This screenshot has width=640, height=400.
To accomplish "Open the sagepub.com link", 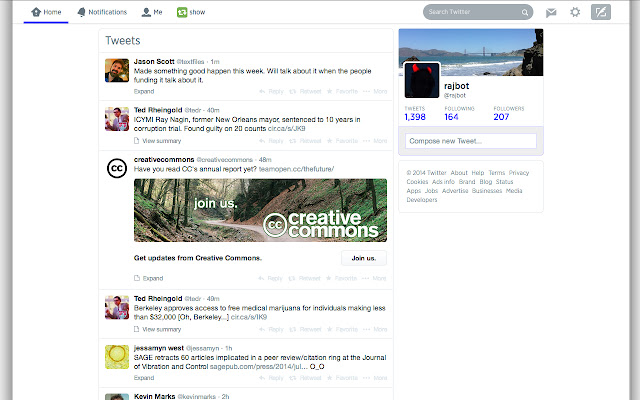I will (x=258, y=367).
